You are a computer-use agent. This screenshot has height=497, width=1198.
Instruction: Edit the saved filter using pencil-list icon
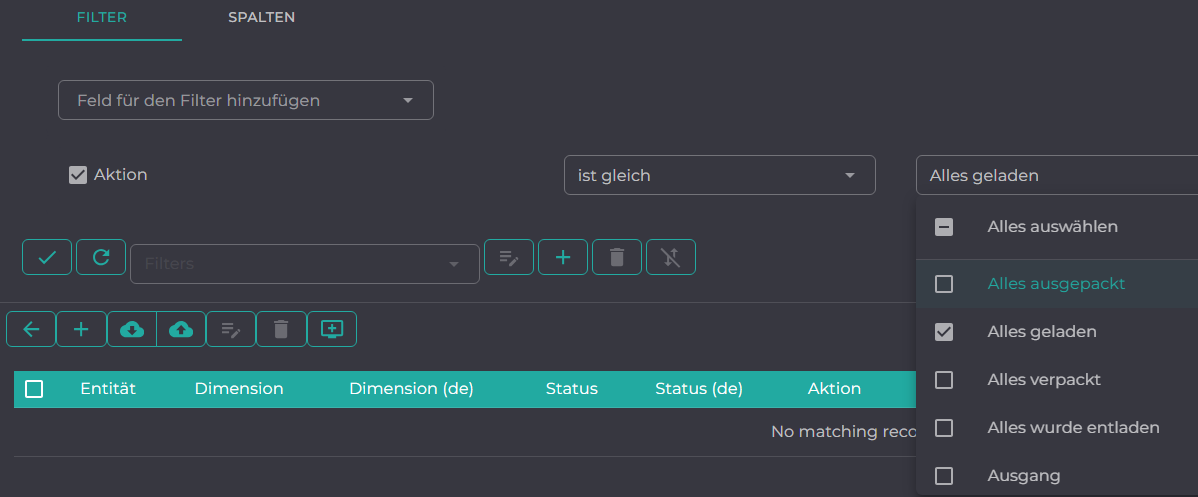coord(509,257)
